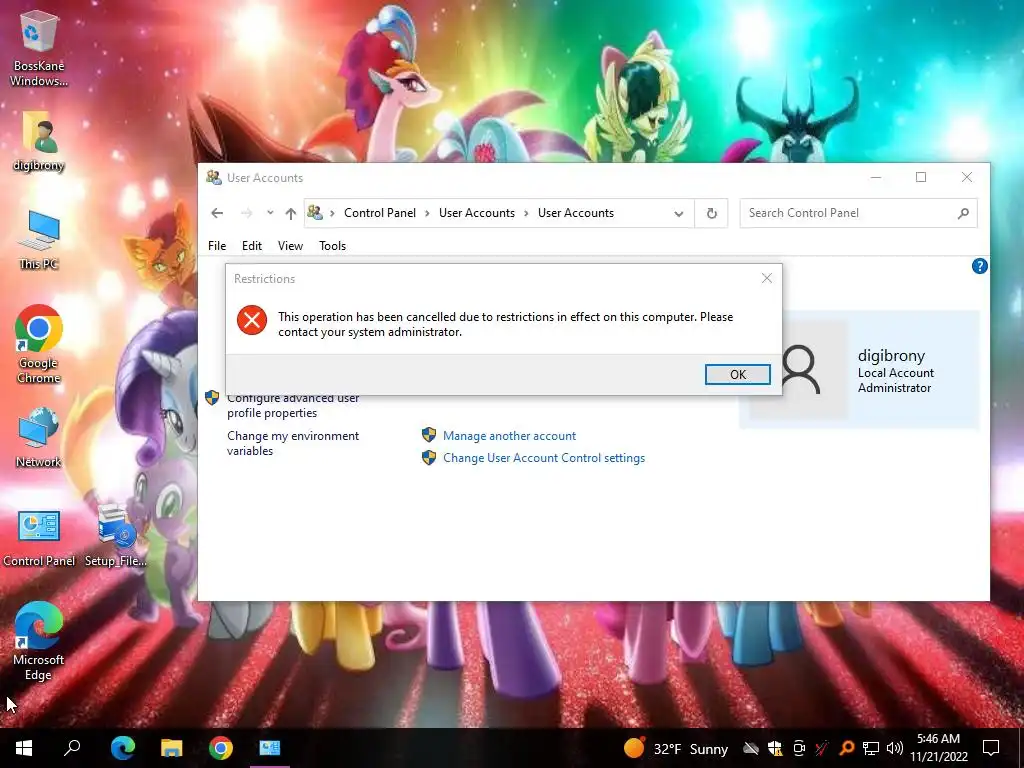Open the Edit menu
This screenshot has width=1024, height=768.
pos(251,246)
